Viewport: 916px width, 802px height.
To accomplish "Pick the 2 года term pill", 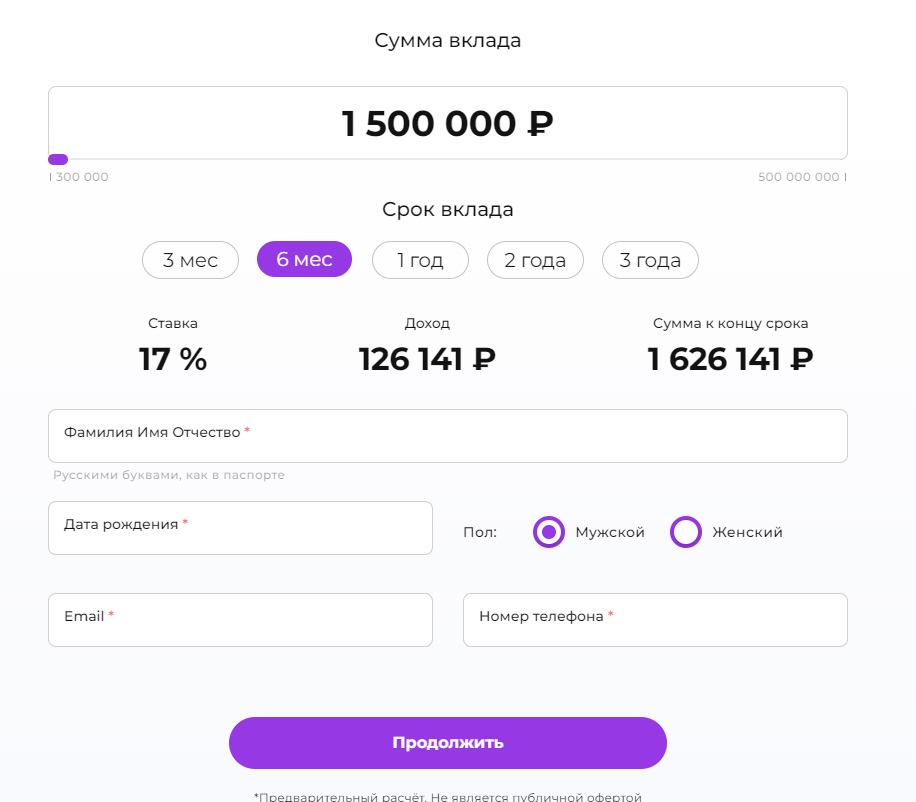I will (535, 260).
